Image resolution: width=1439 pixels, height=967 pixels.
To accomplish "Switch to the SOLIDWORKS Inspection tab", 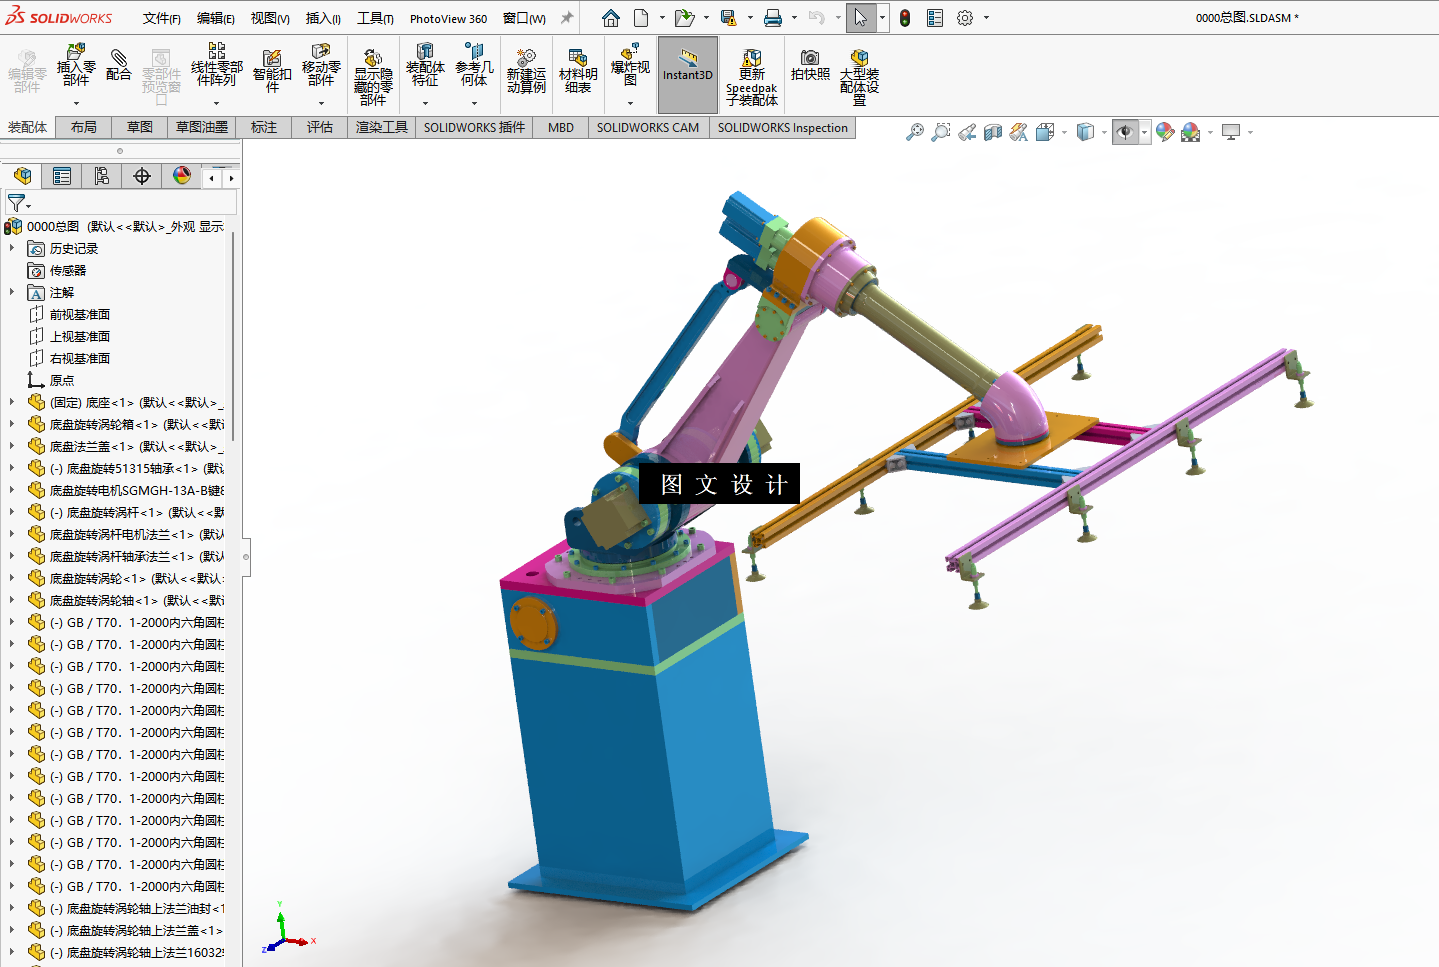I will 782,127.
